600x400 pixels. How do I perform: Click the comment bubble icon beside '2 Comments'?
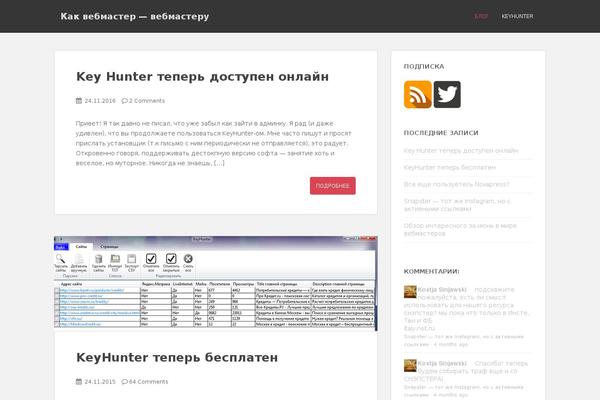pos(124,101)
